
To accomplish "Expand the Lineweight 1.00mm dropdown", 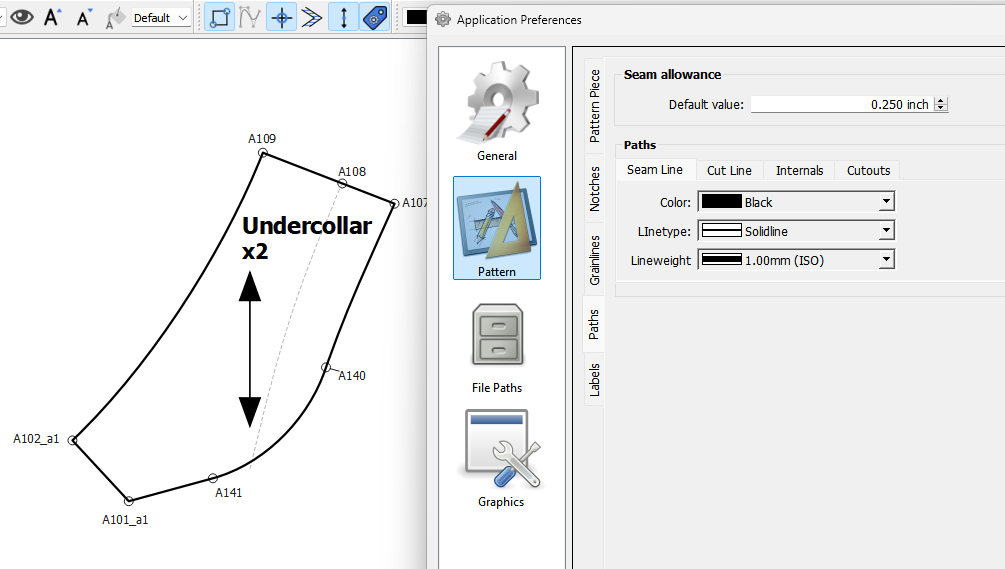I will click(x=796, y=260).
